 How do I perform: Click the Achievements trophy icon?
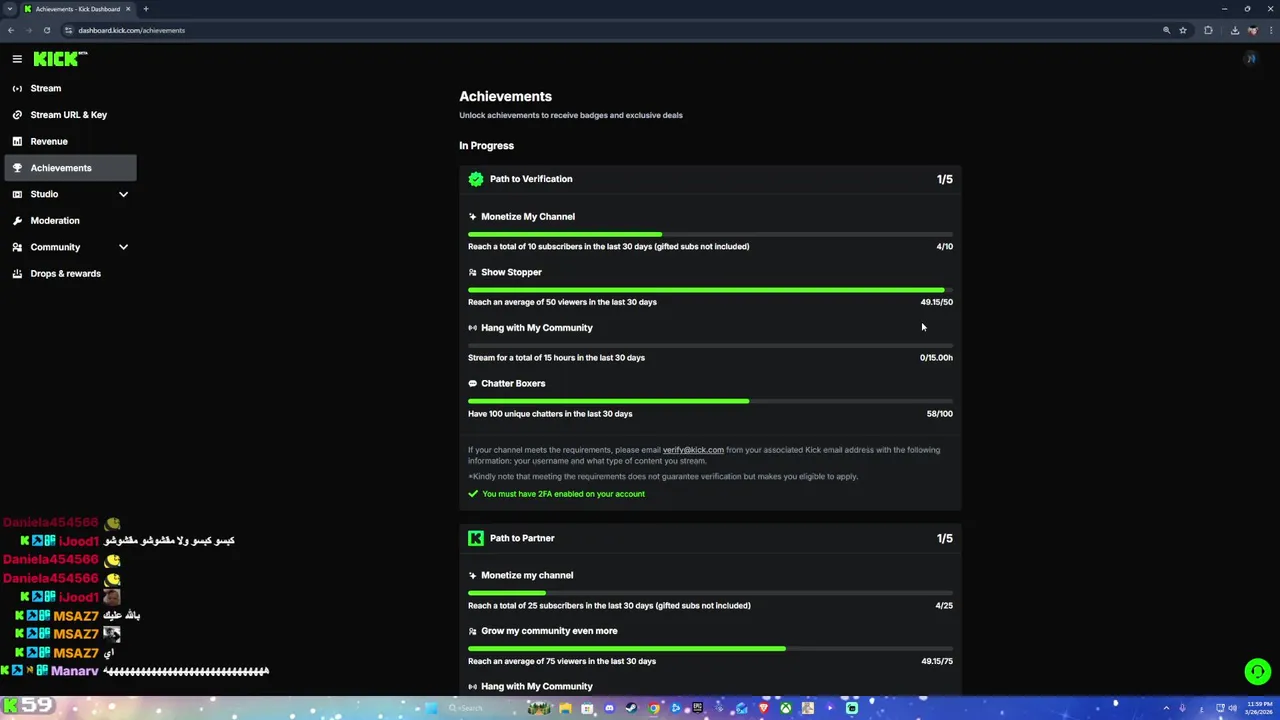tap(17, 168)
